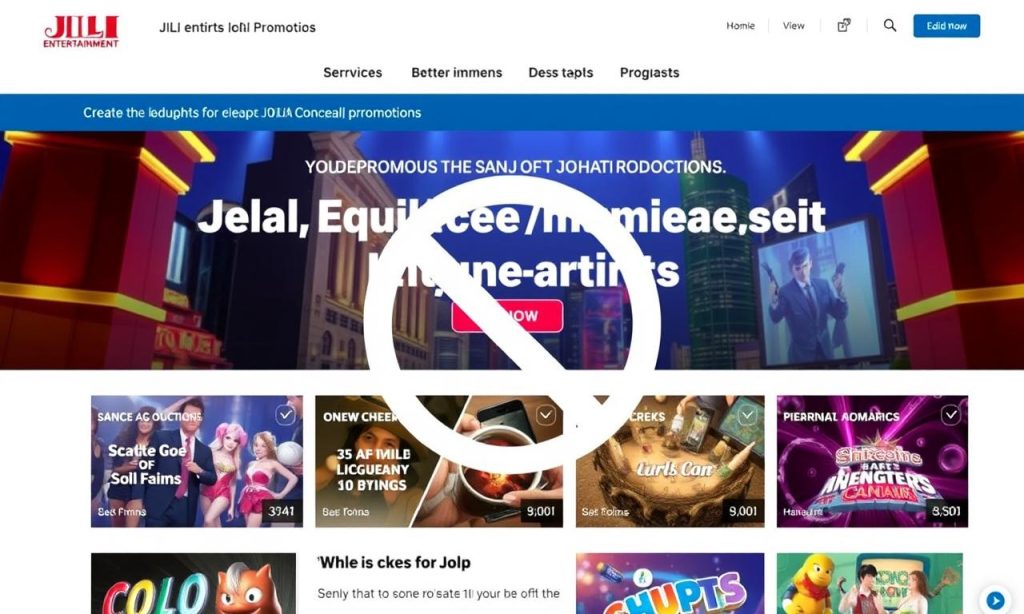The height and width of the screenshot is (614, 1024).
Task: Select the Dess tapls menu item
Action: (560, 73)
